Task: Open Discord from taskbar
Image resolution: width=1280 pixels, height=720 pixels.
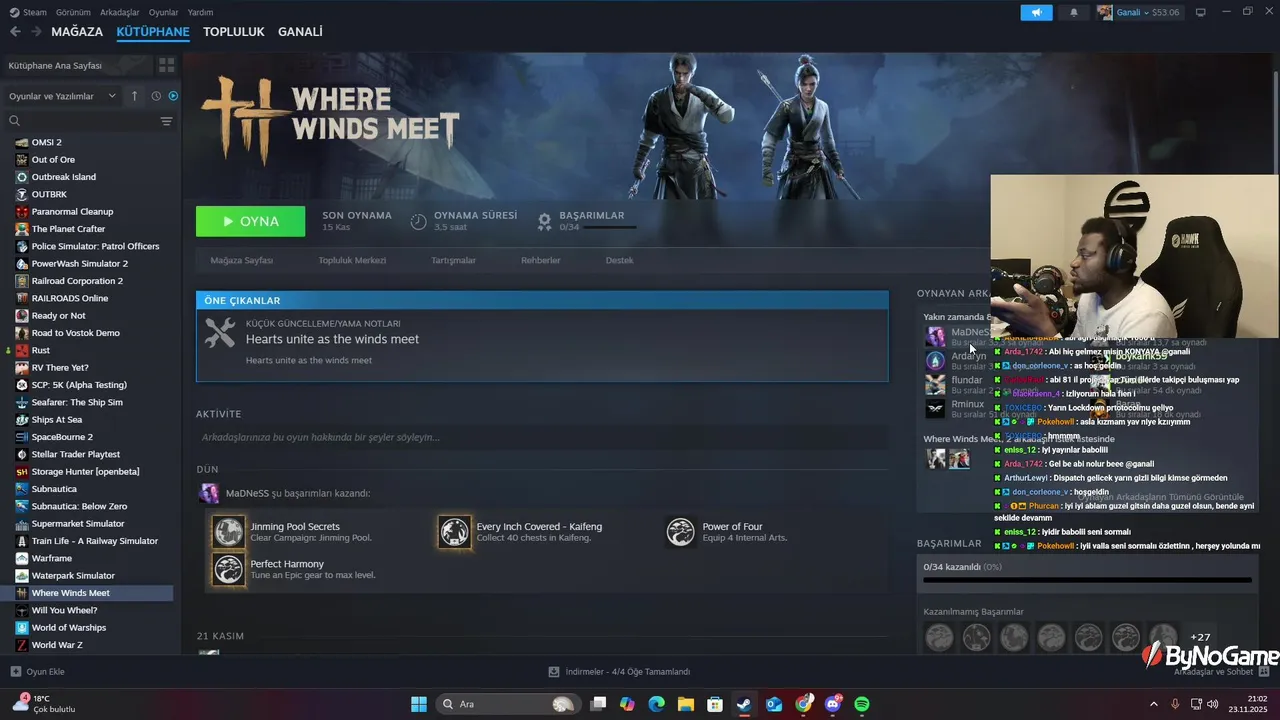Action: (x=833, y=704)
